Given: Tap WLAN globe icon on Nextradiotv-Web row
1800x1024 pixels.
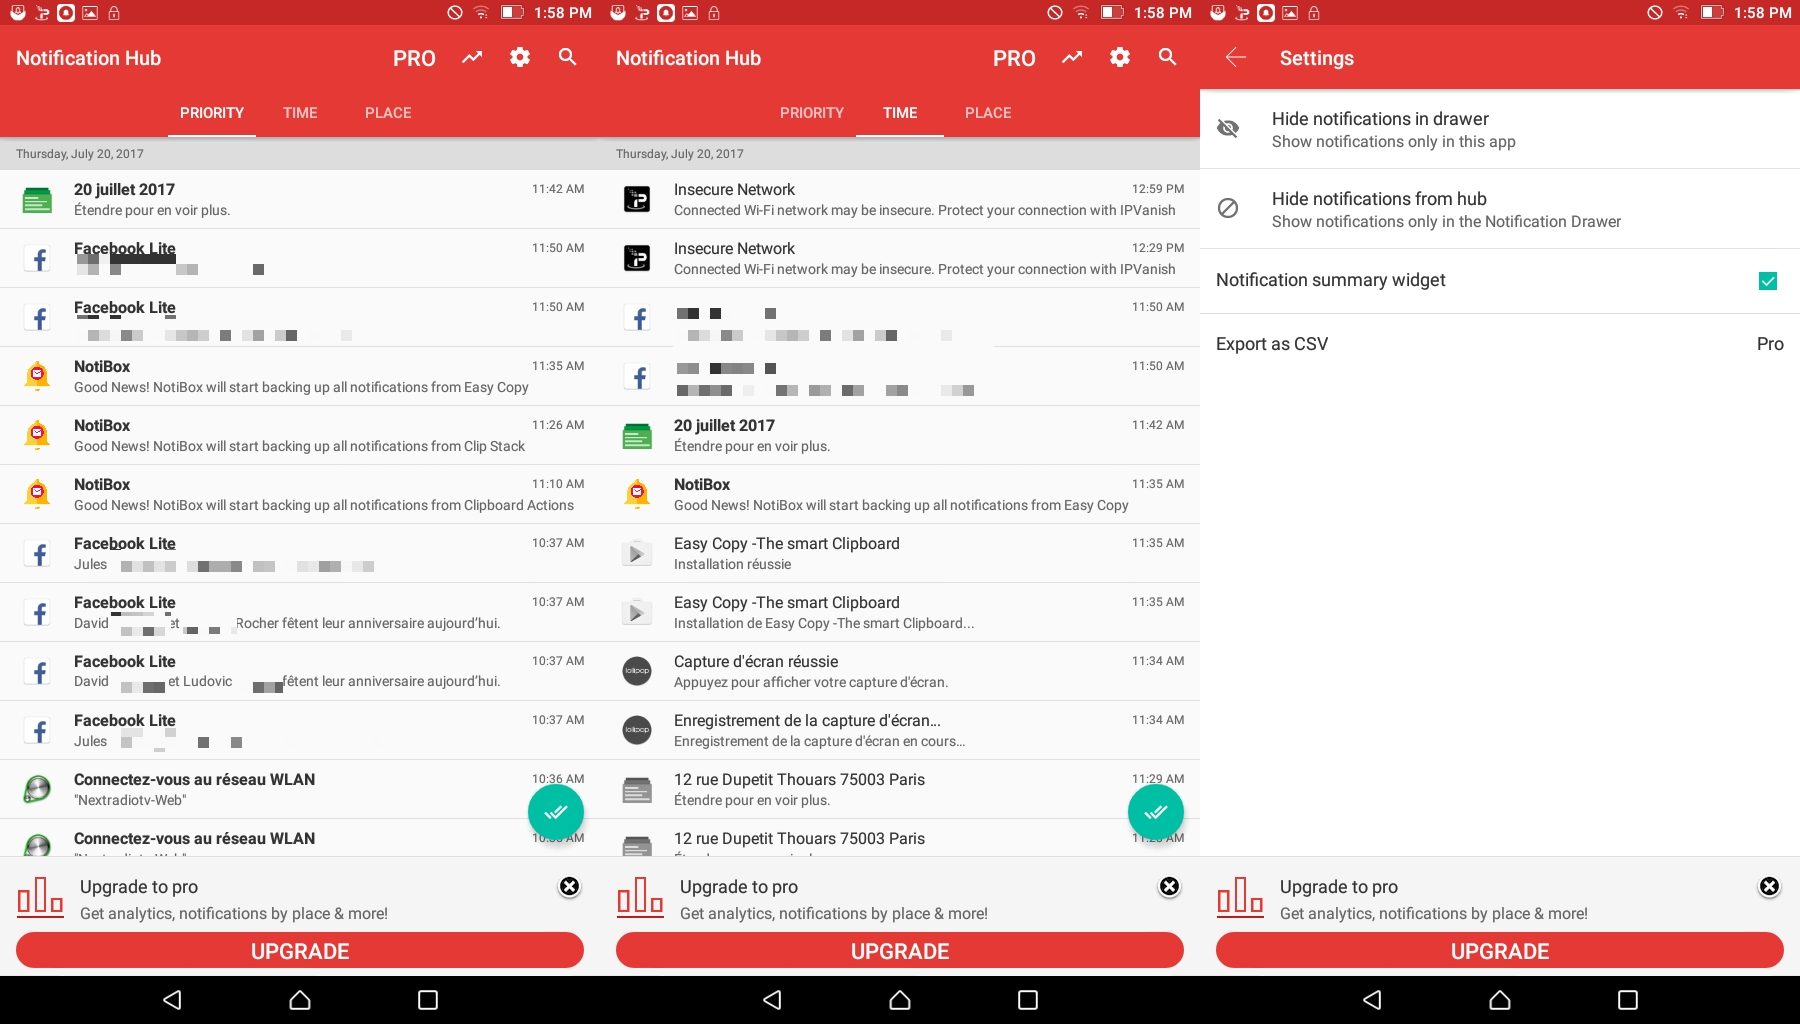Looking at the screenshot, I should click(37, 789).
